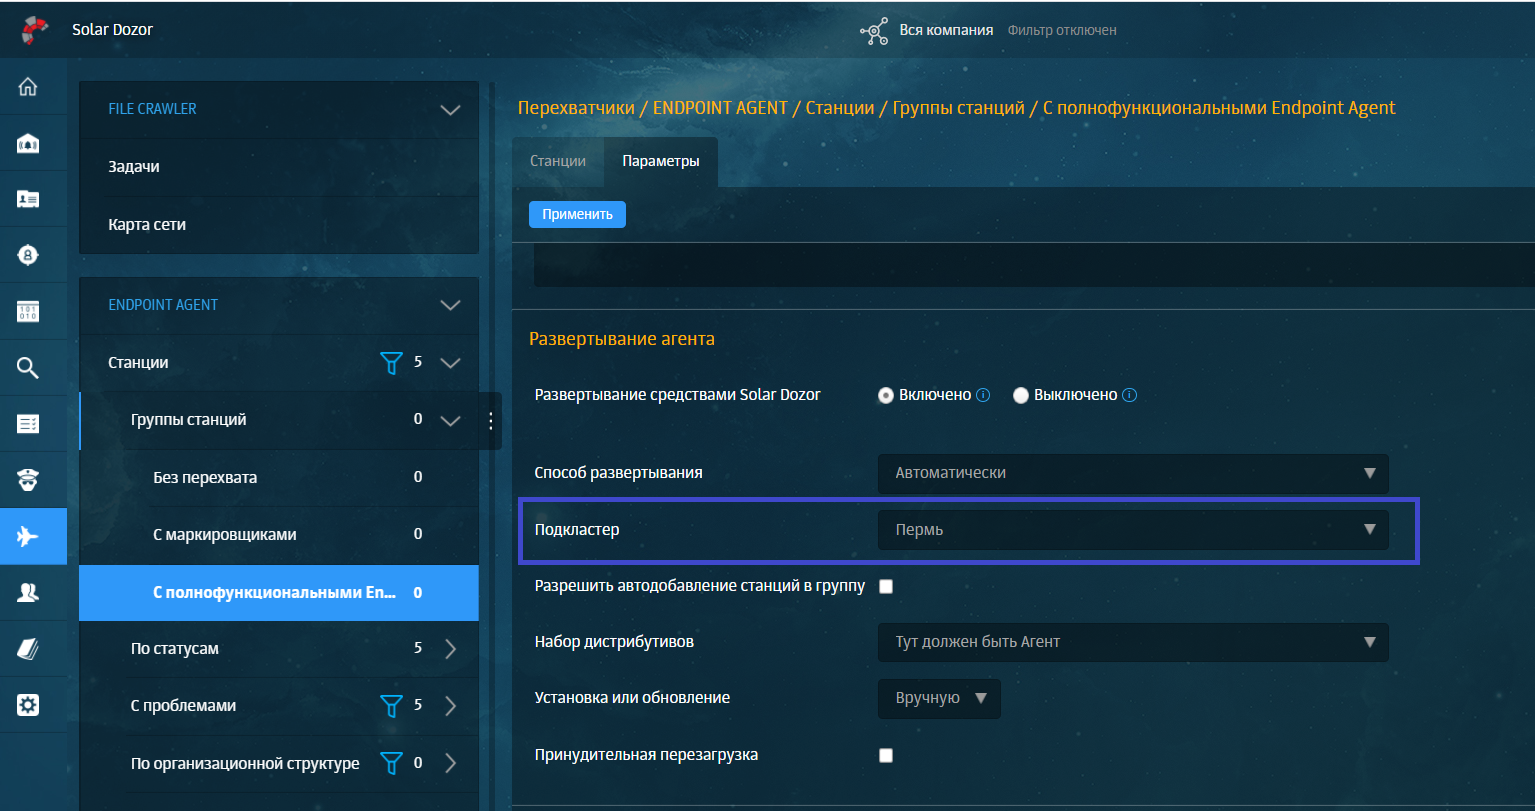Click the company network icon in header
This screenshot has width=1535, height=811.
click(x=874, y=31)
